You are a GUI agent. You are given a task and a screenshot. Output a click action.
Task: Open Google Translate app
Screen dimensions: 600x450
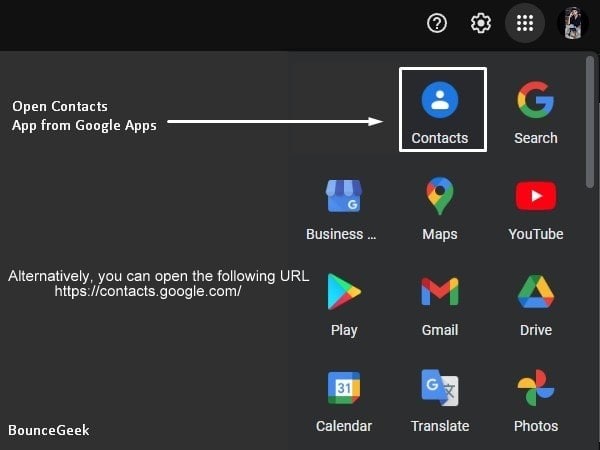[440, 401]
